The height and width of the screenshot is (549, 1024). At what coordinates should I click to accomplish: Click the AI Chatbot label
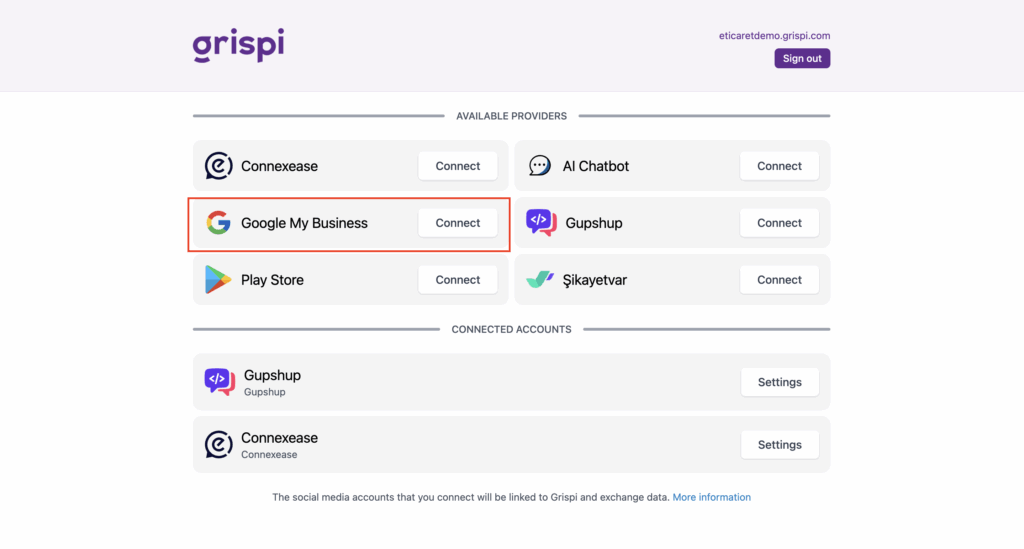click(x=596, y=166)
